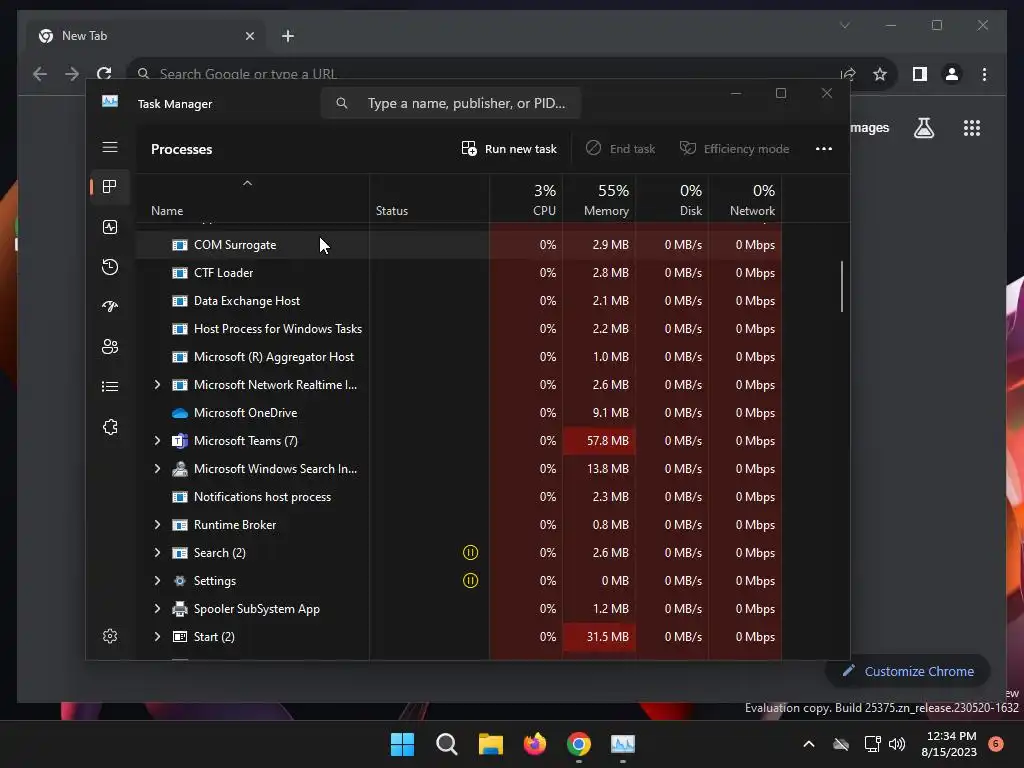Close the New Tab tab in Chrome

click(249, 36)
